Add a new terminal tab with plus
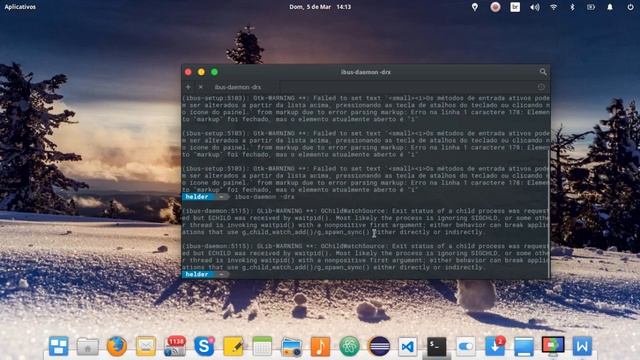Screen dimensions: 640x360 coord(188,87)
